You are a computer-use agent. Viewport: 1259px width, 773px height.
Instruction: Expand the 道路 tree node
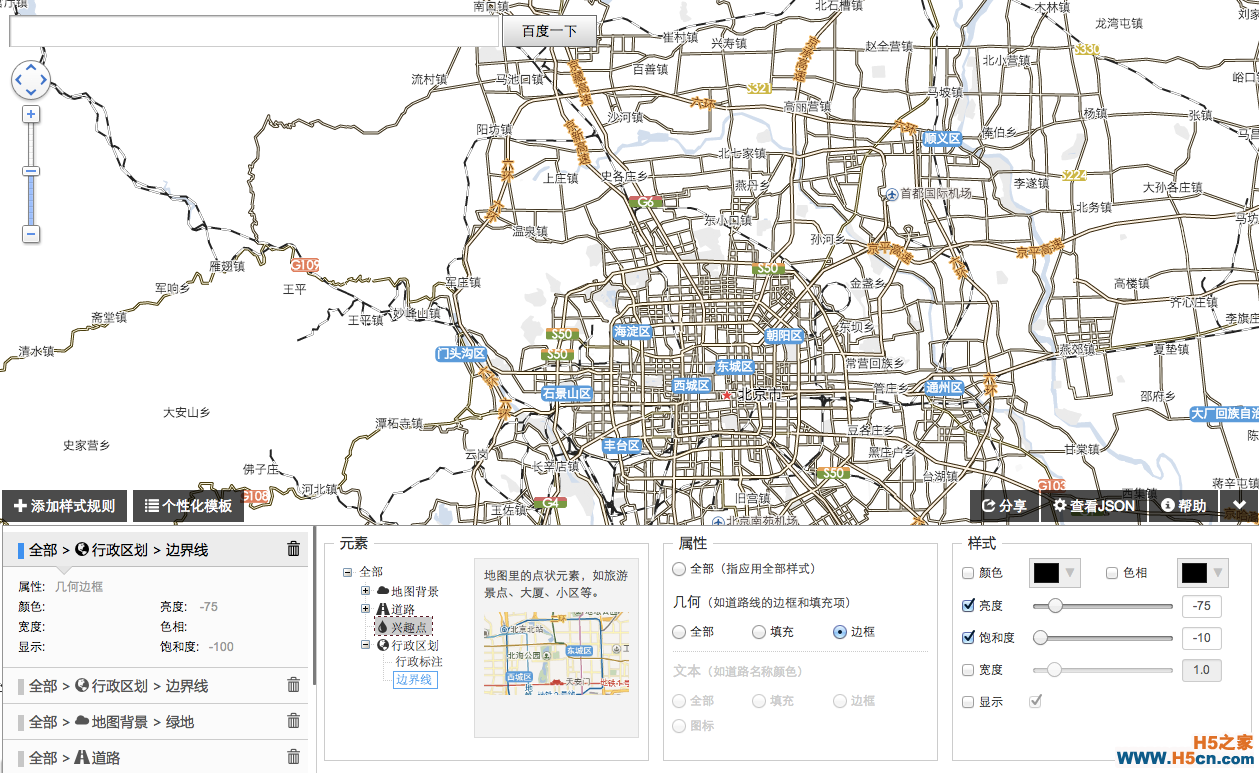365,608
